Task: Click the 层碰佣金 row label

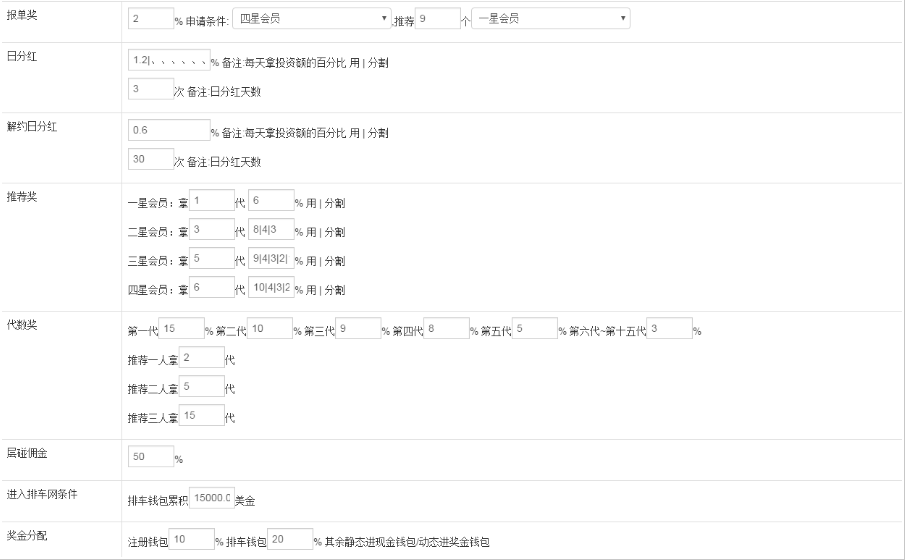Action: pos(27,453)
